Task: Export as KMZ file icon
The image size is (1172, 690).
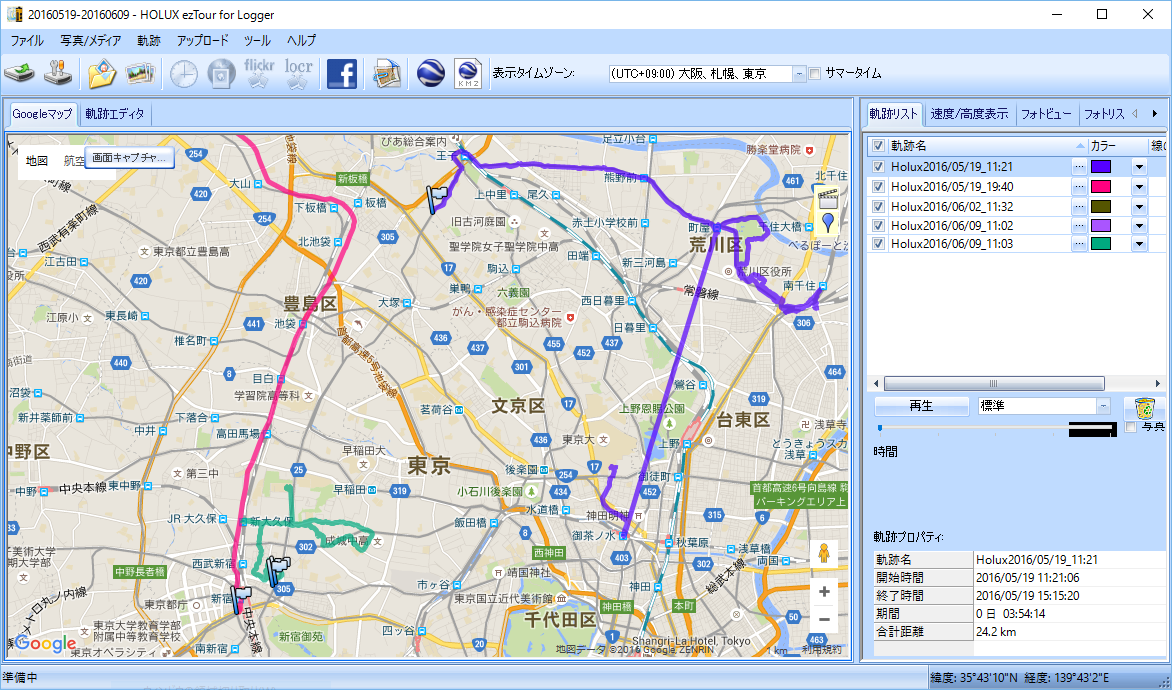Action: click(x=468, y=73)
